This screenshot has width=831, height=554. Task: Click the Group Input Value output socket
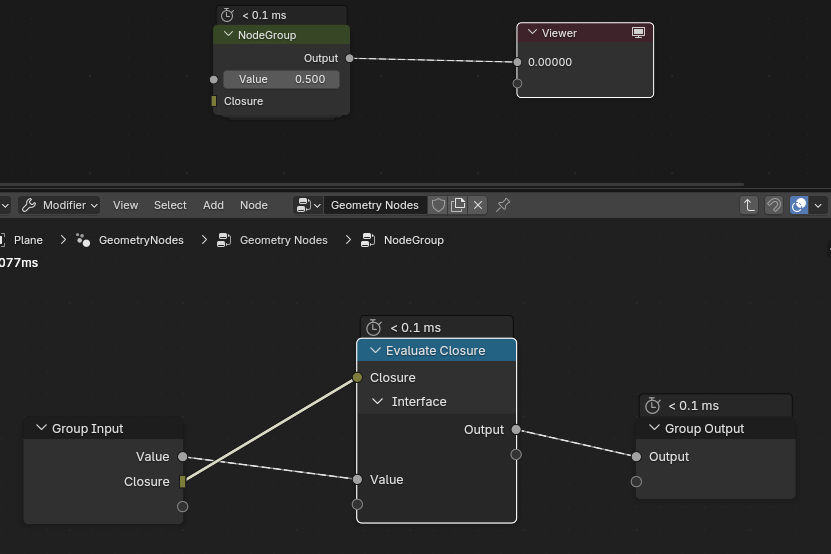(182, 456)
